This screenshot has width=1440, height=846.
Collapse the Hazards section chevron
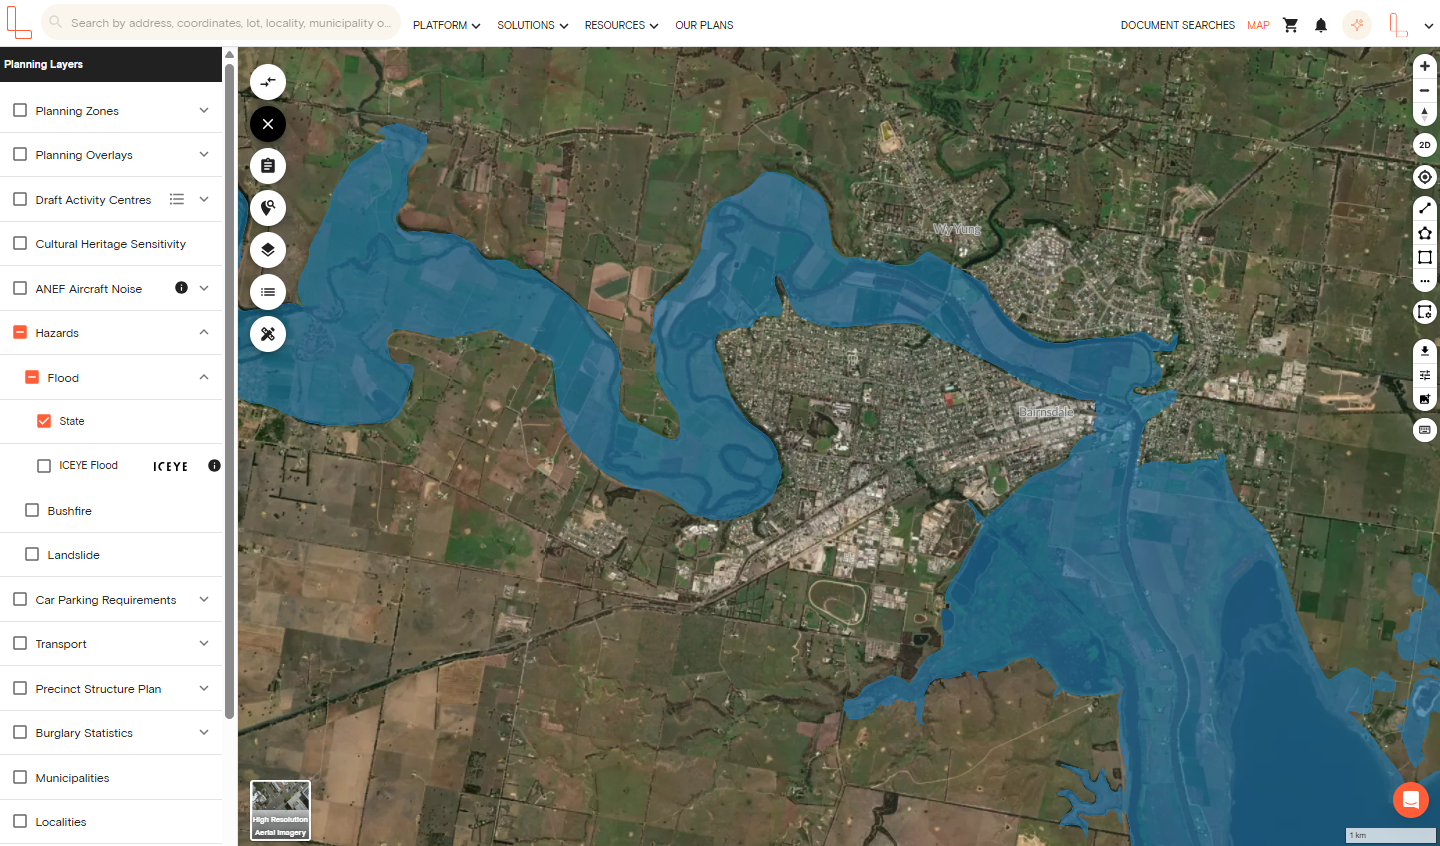(x=204, y=332)
